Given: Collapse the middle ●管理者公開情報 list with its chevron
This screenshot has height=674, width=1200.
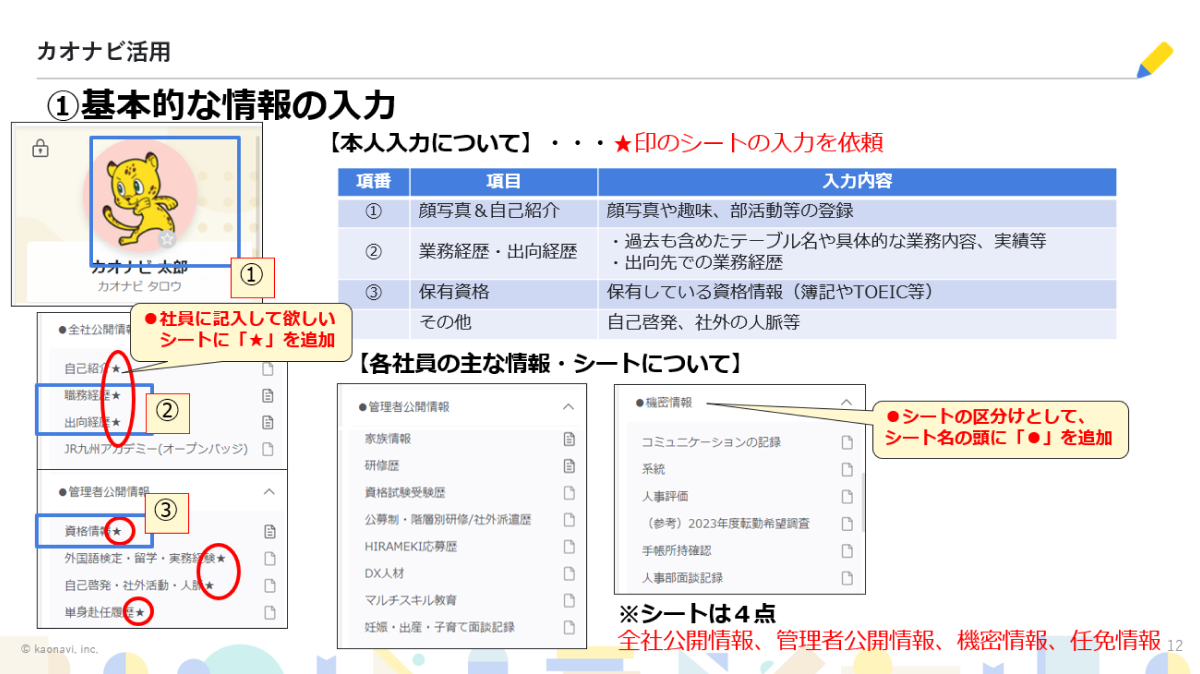Looking at the screenshot, I should [x=568, y=407].
